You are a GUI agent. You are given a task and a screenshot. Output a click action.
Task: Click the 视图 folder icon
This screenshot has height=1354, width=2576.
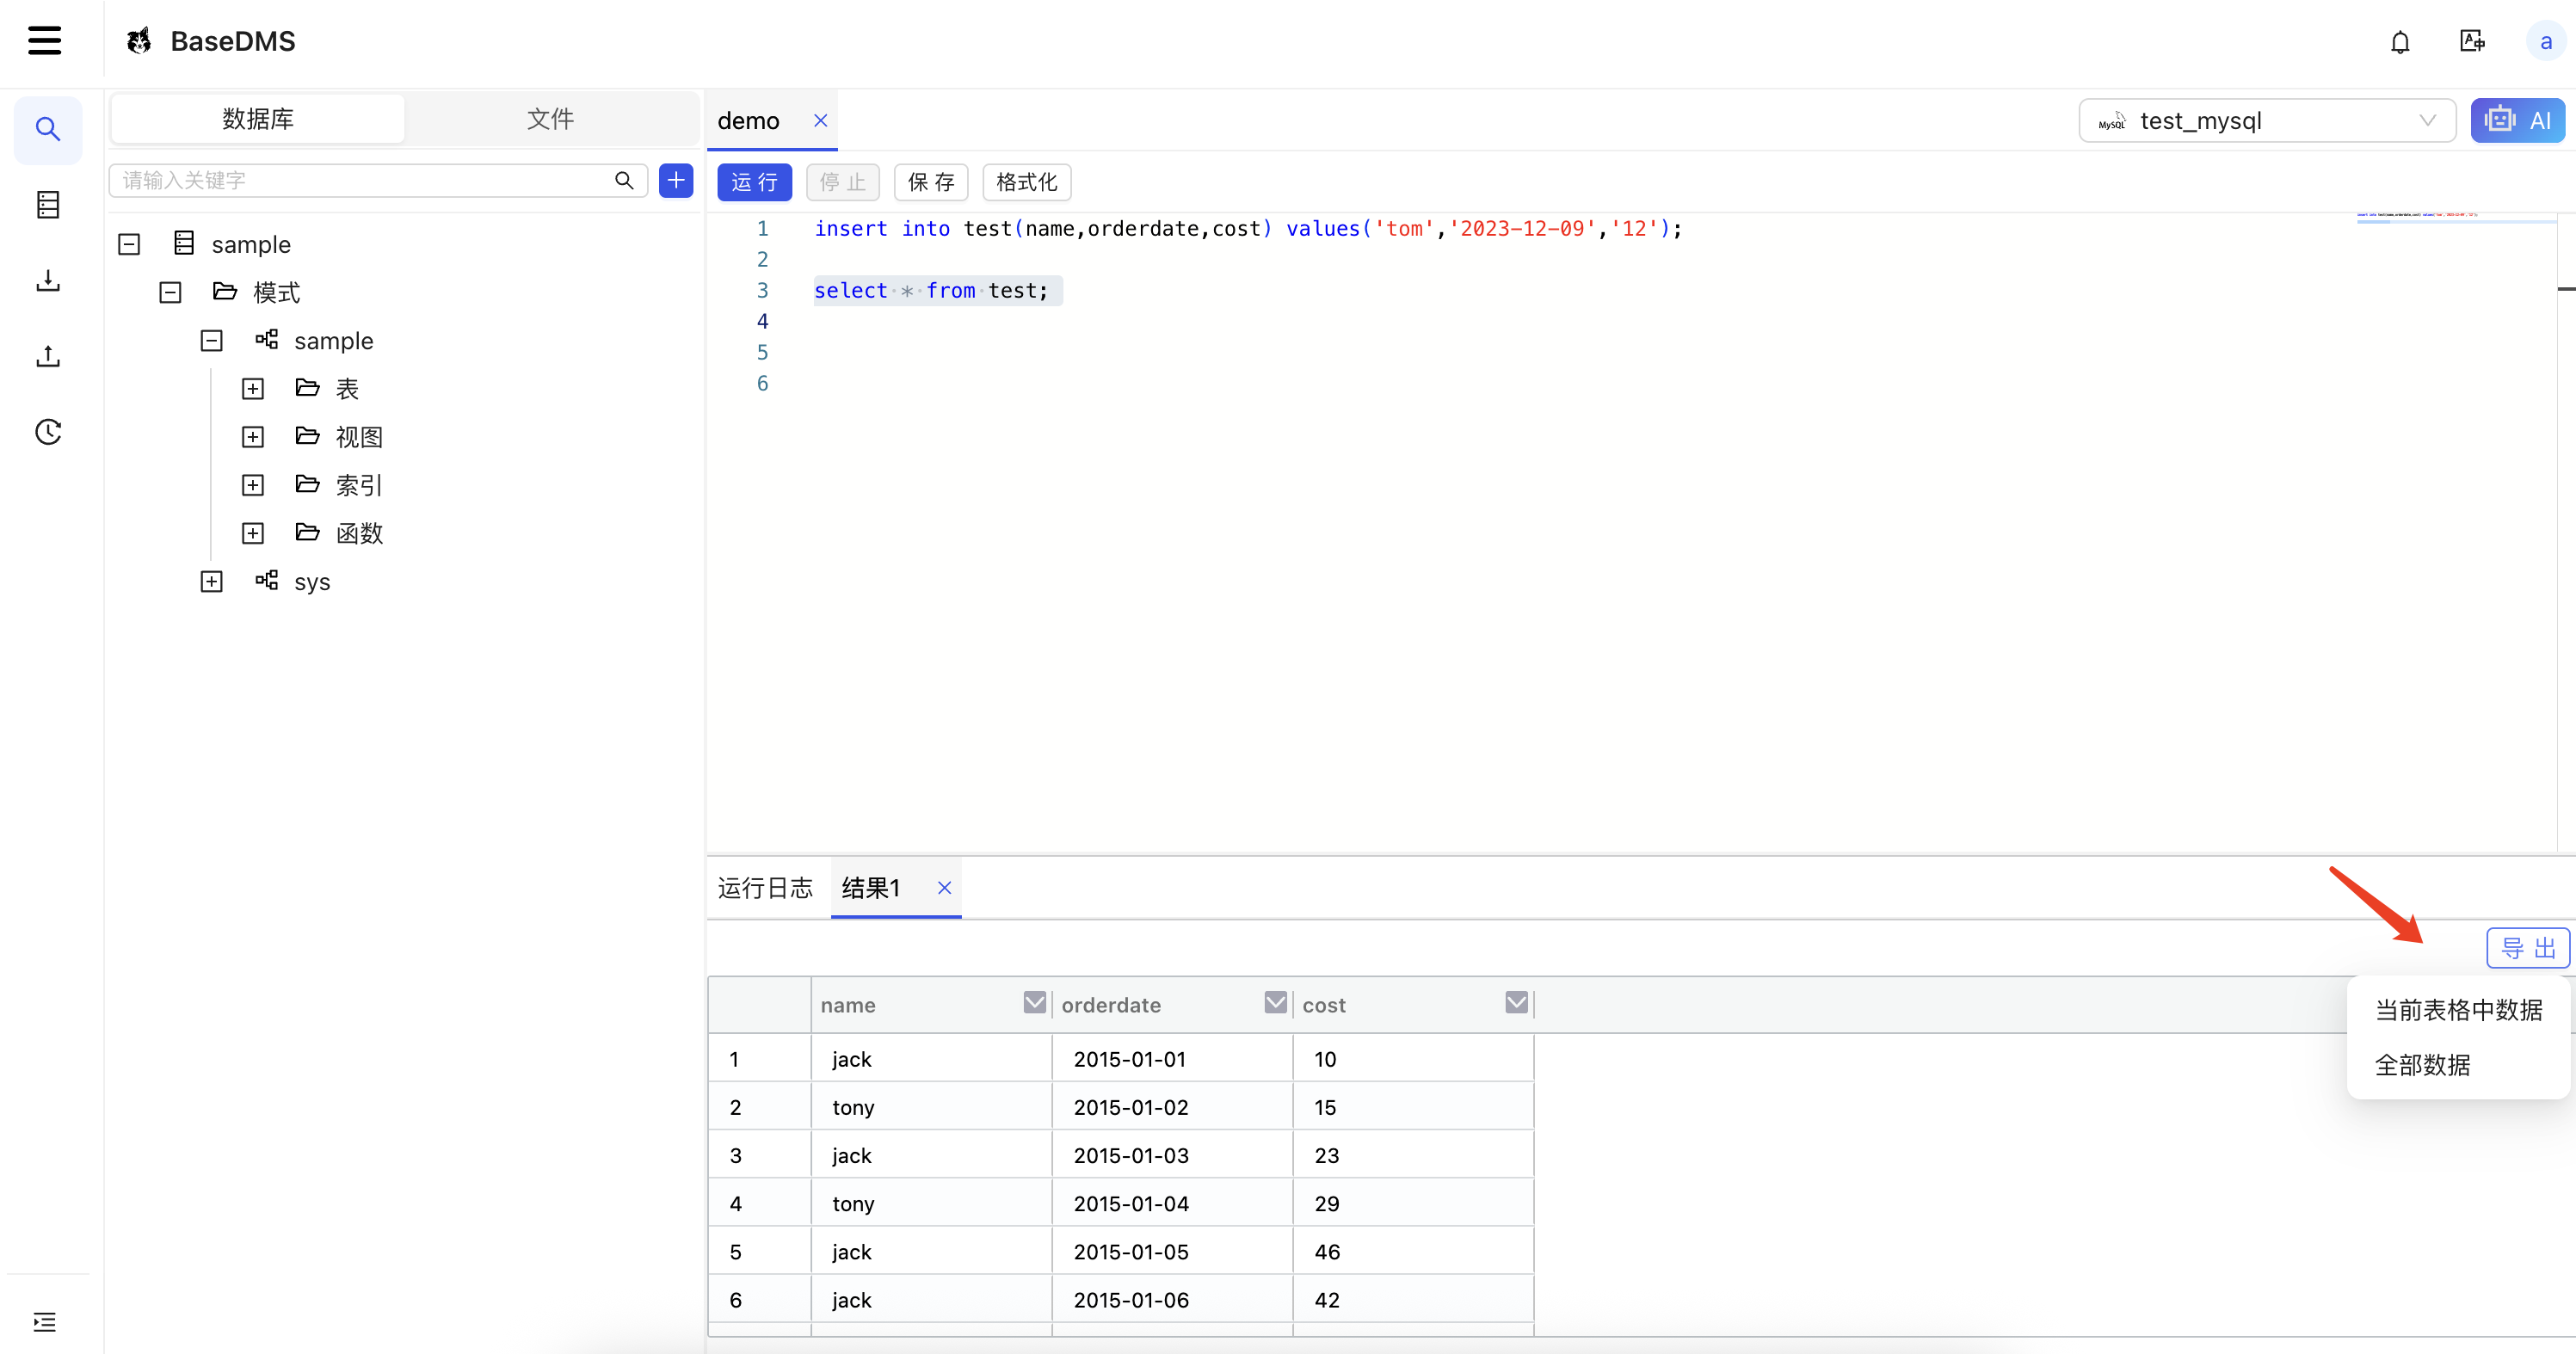(x=307, y=436)
